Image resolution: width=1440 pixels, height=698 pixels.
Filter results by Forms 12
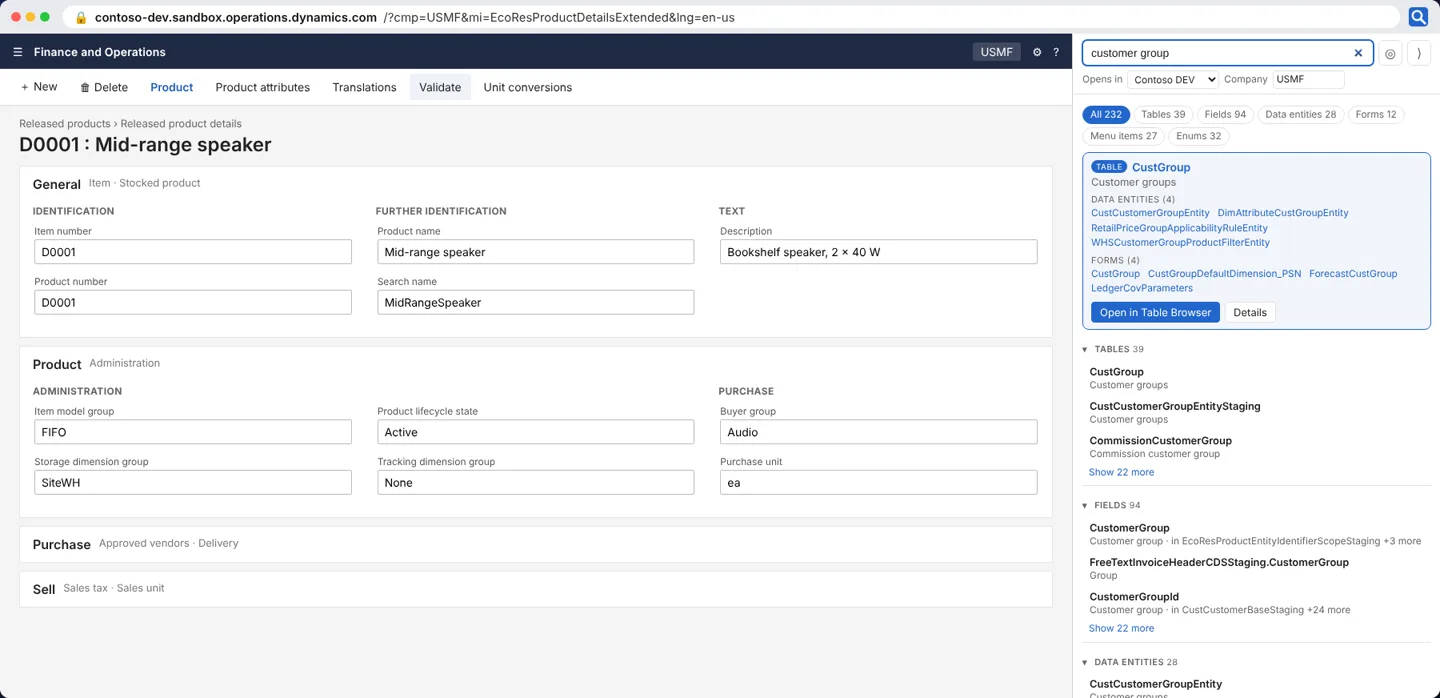click(x=1376, y=114)
